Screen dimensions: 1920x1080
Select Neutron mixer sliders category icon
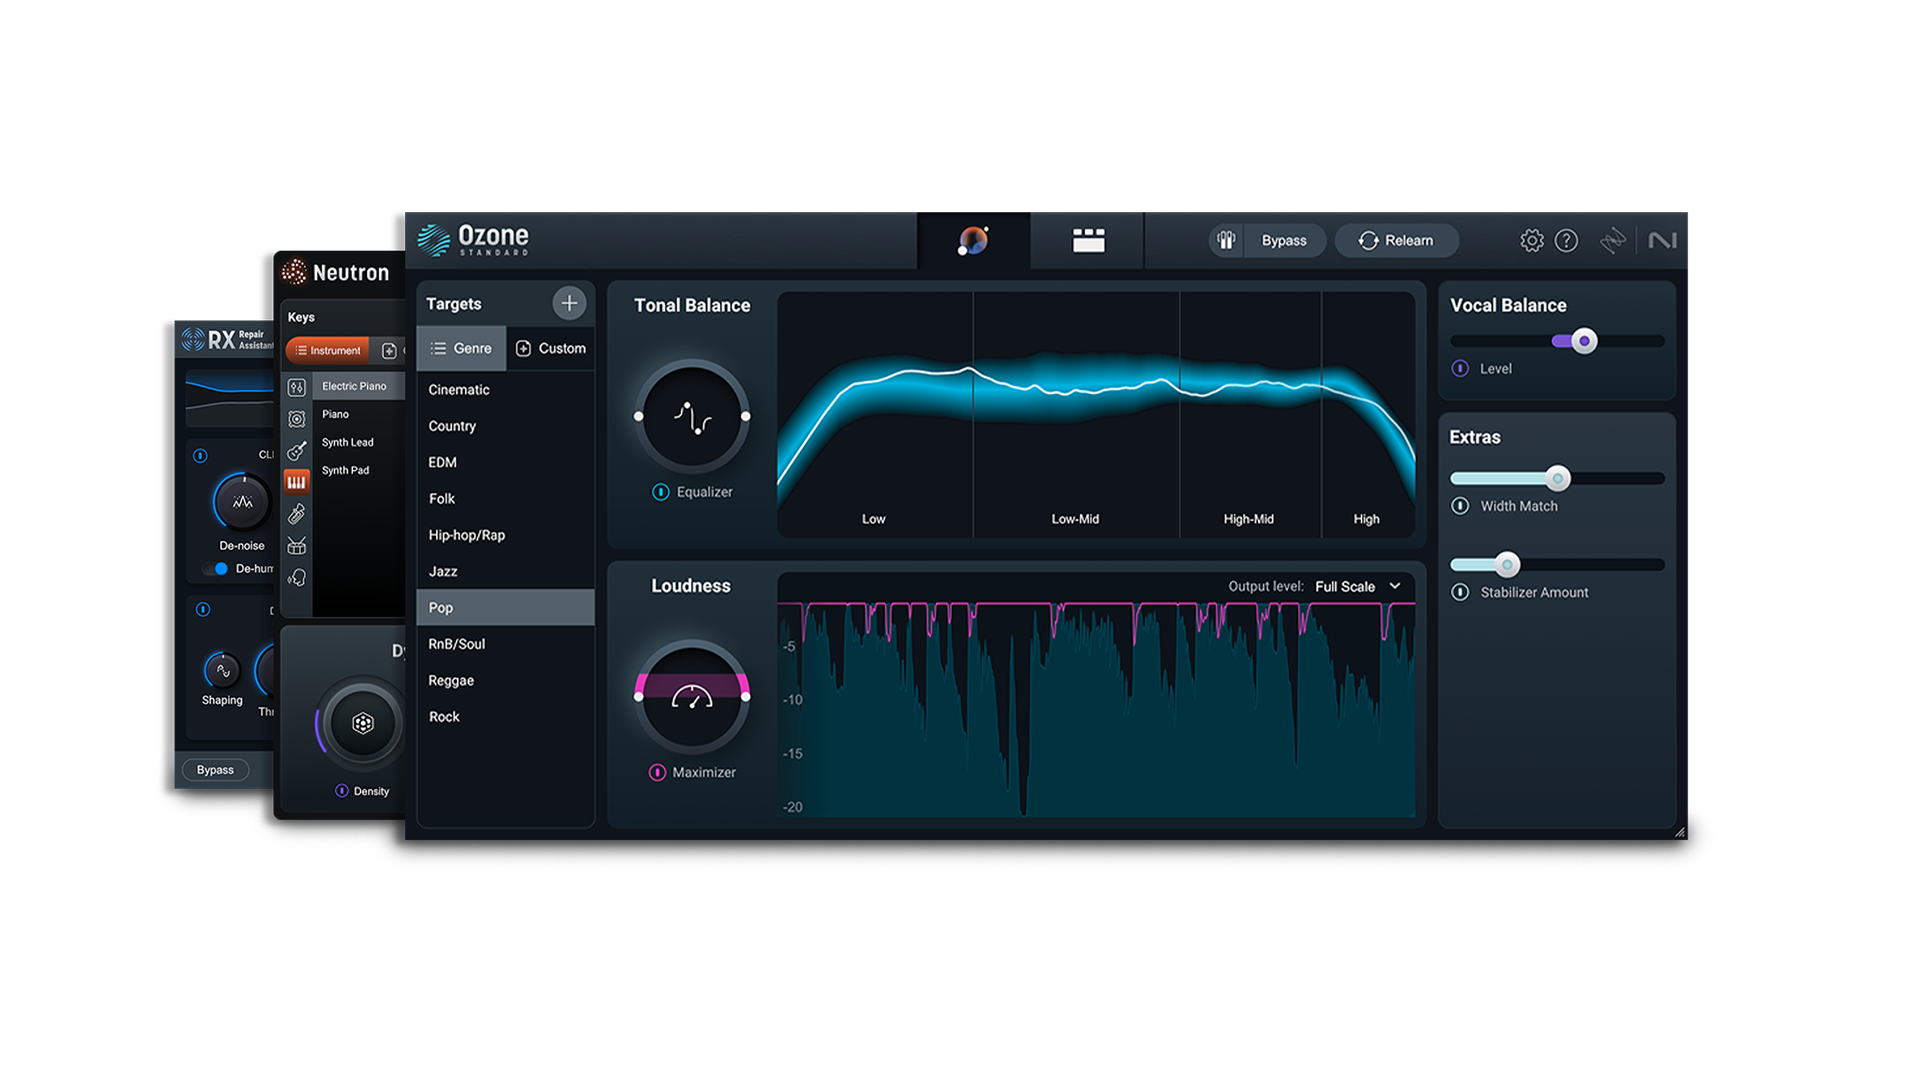(296, 387)
